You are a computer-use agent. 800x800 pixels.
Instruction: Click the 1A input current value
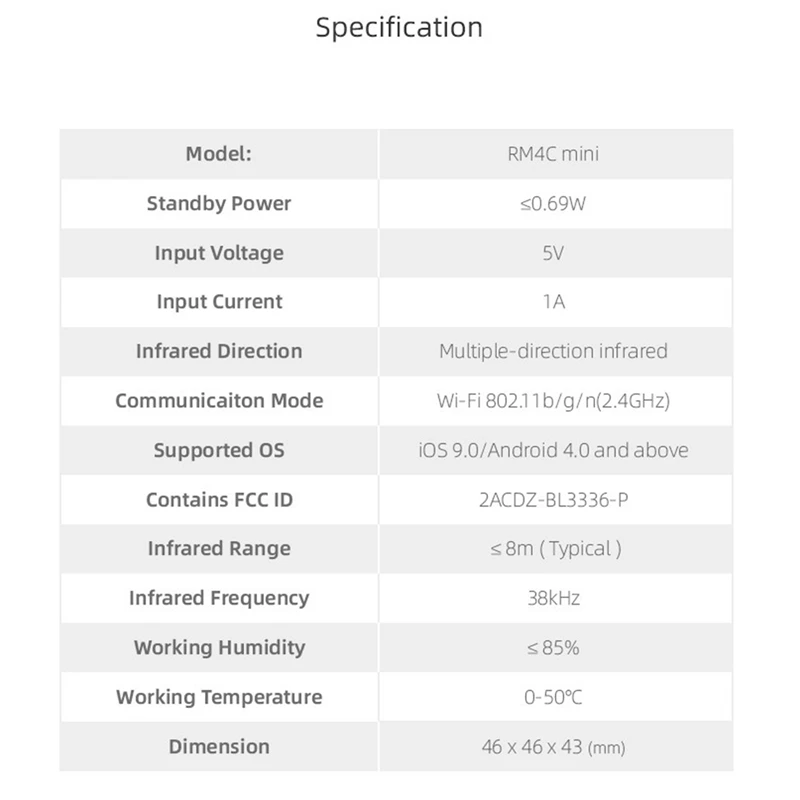pos(553,302)
